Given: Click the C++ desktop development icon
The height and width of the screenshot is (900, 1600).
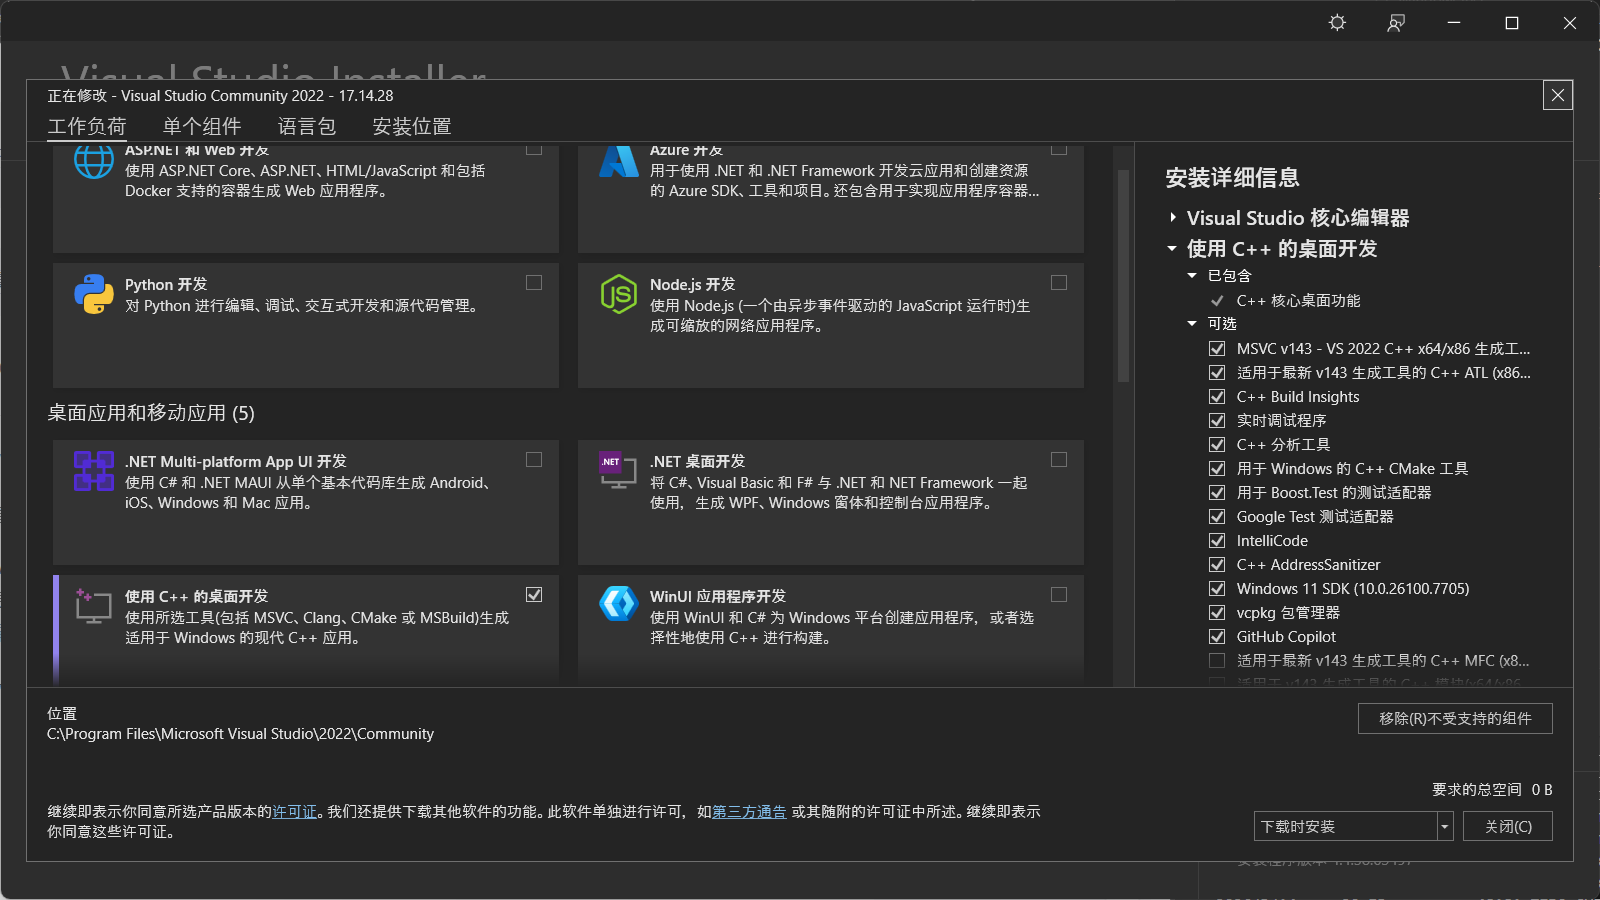Looking at the screenshot, I should tap(94, 606).
